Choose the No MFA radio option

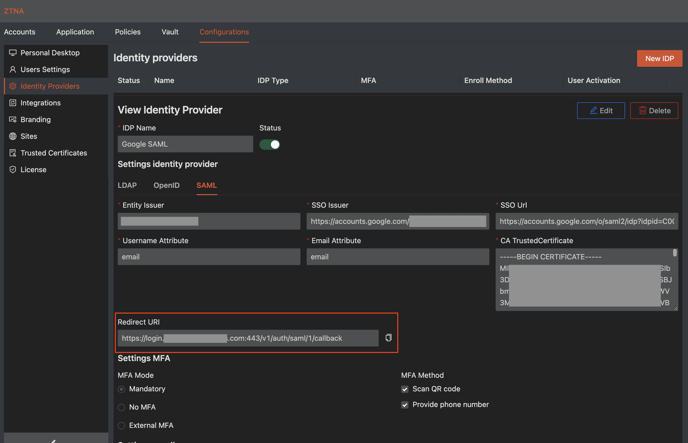point(122,407)
